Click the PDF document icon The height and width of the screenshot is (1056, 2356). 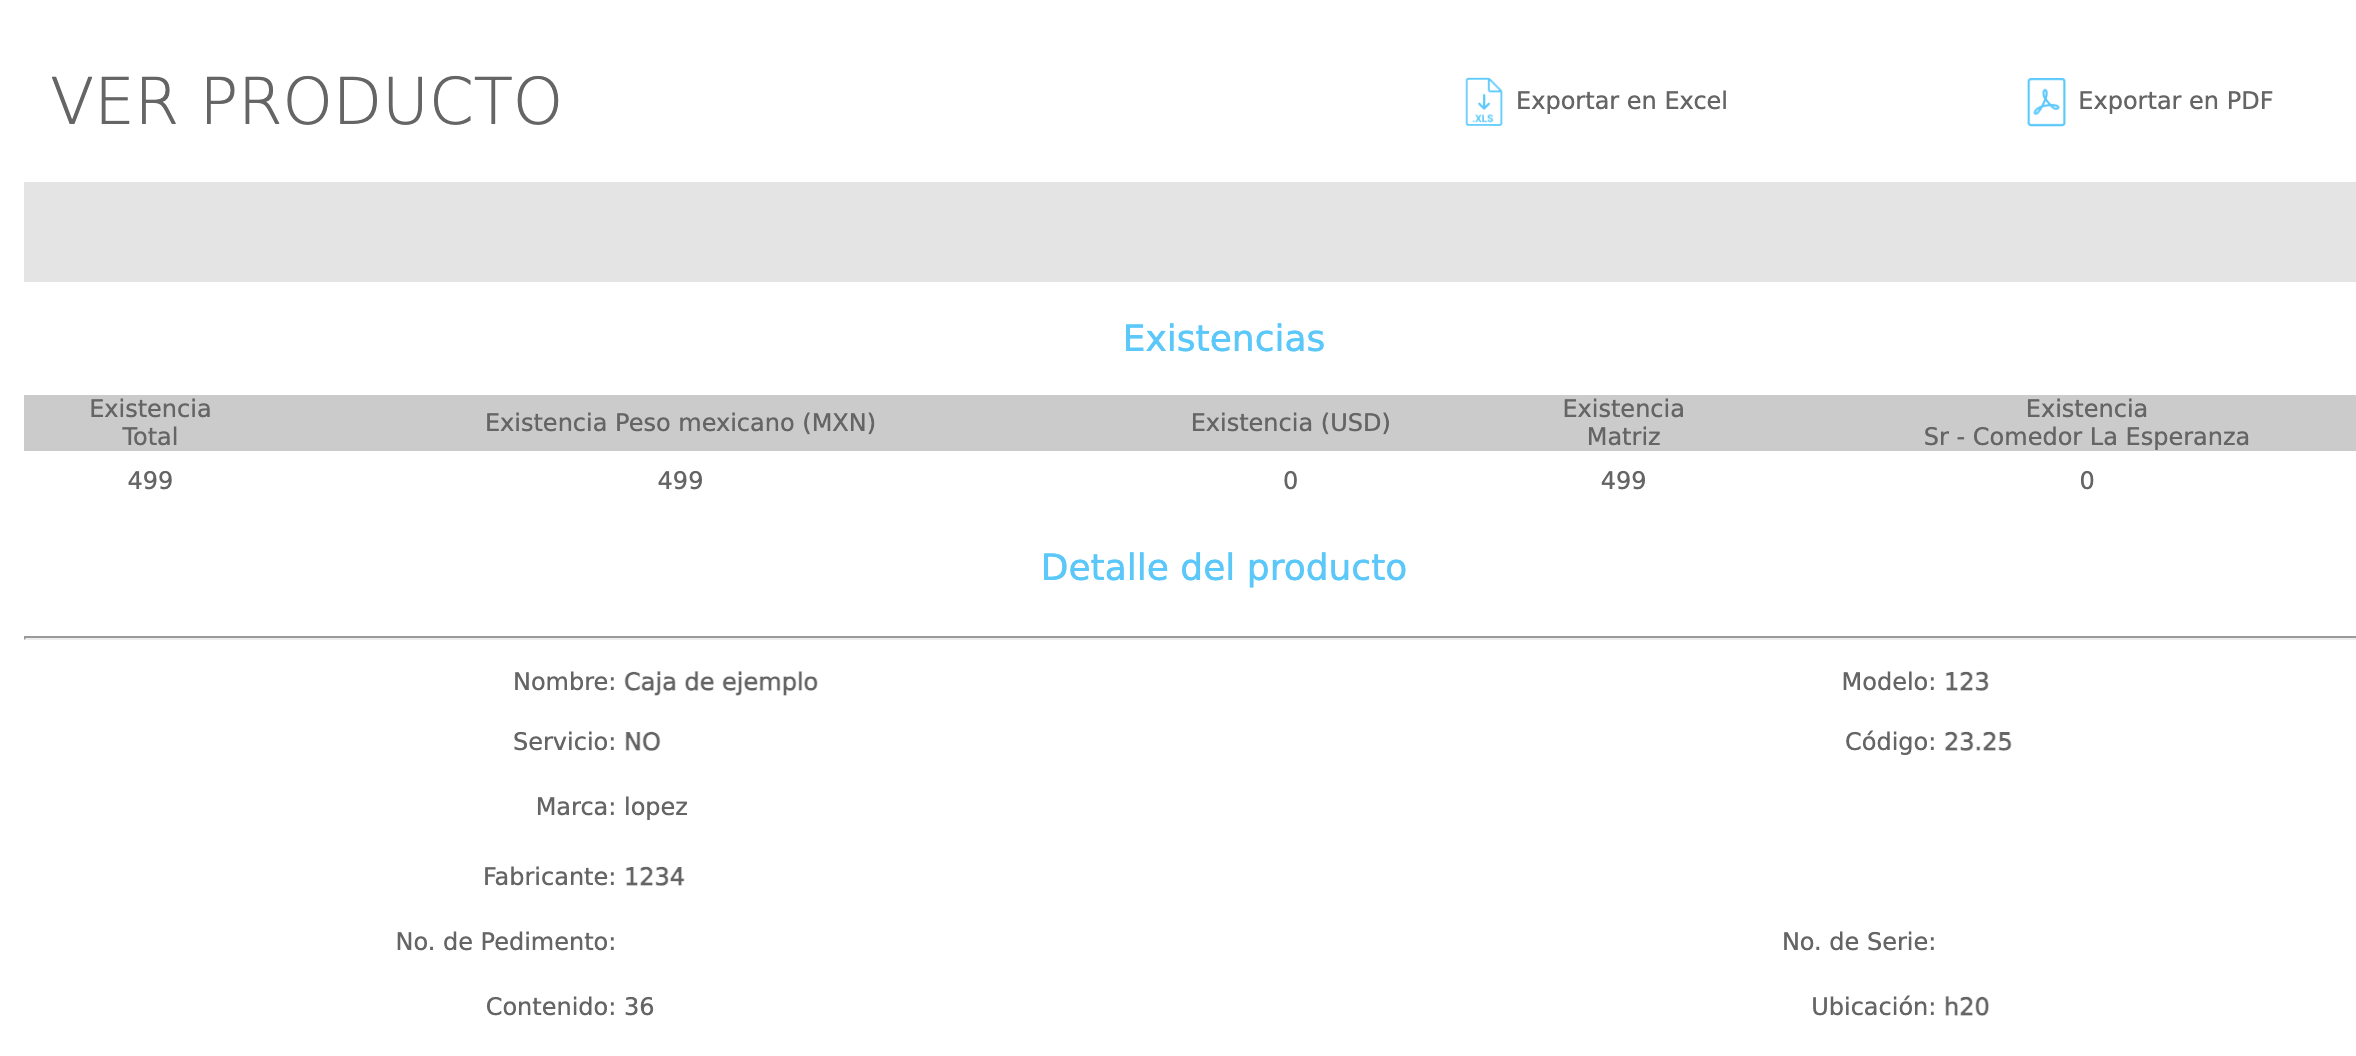pos(2045,102)
